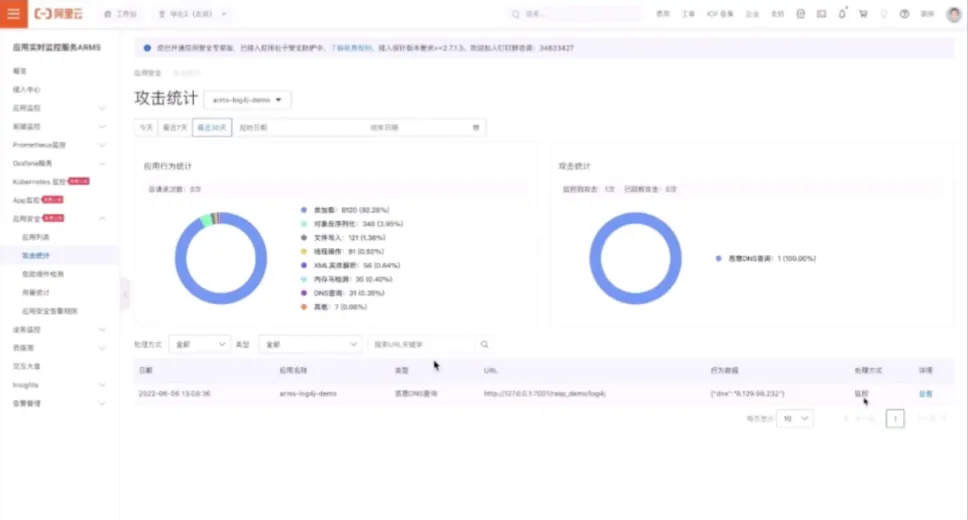Open the page size dropdown showing 10
The width and height of the screenshot is (968, 520).
click(x=795, y=418)
